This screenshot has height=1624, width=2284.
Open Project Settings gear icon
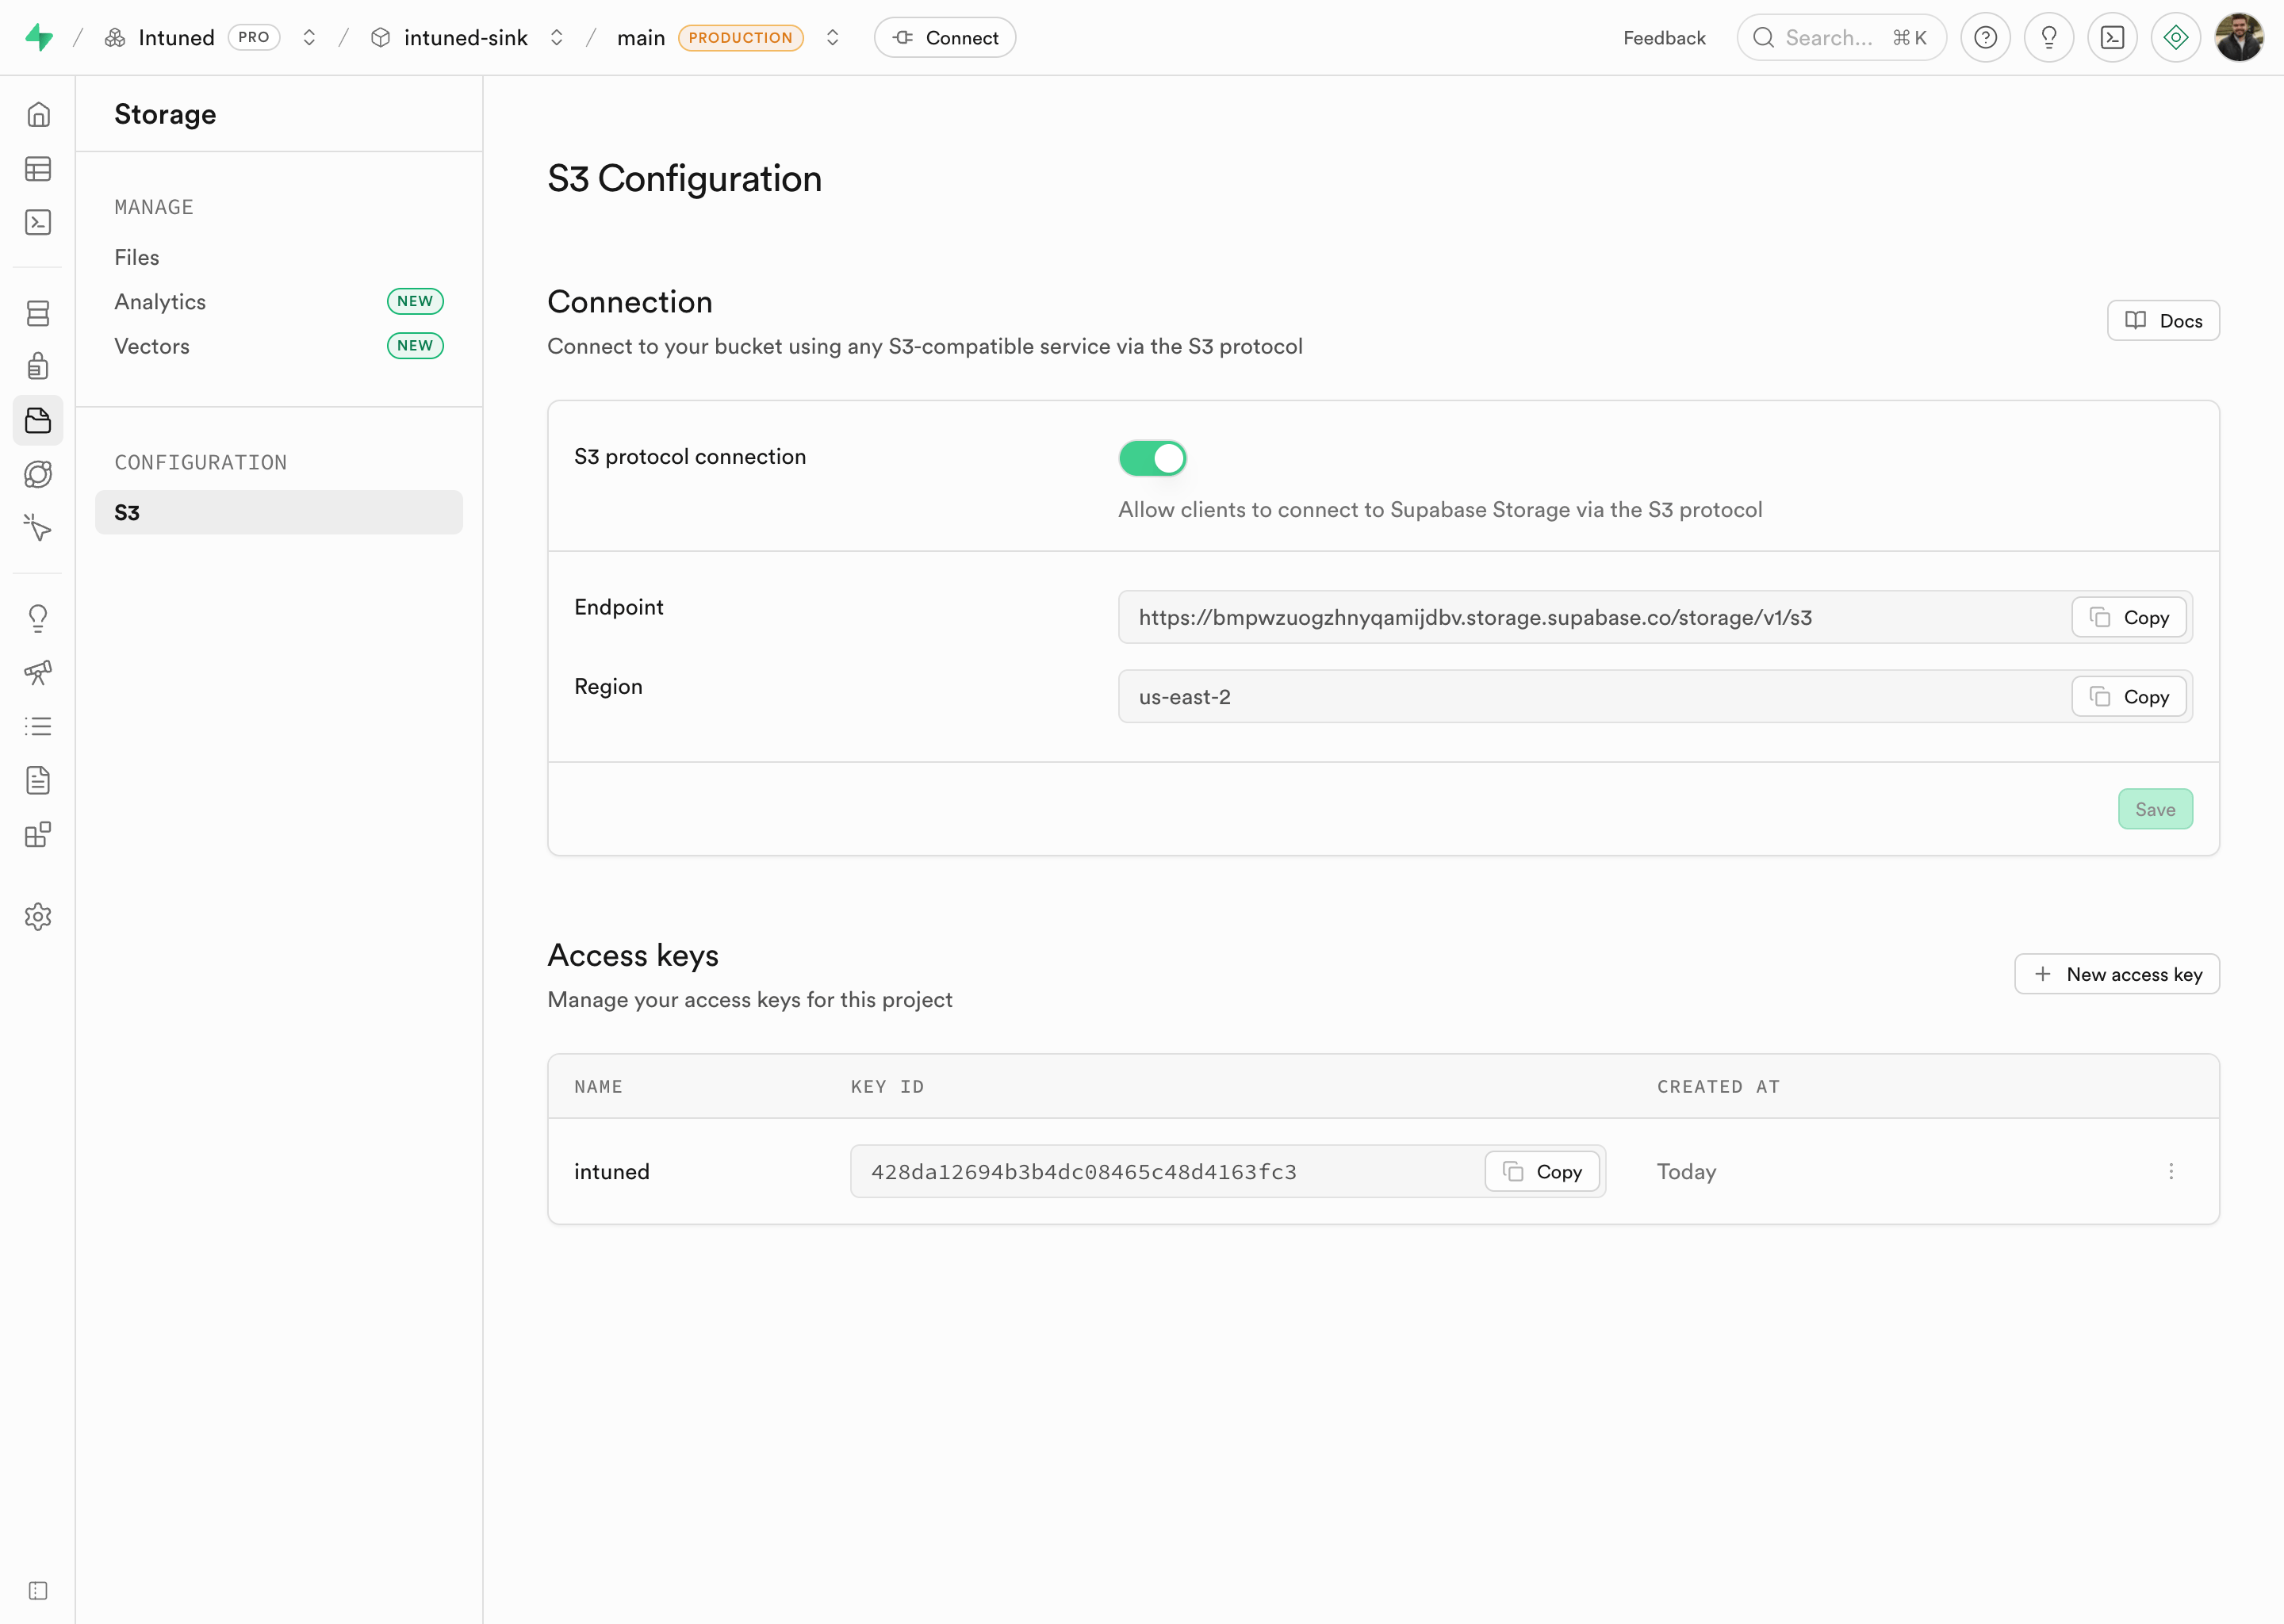pos(38,916)
